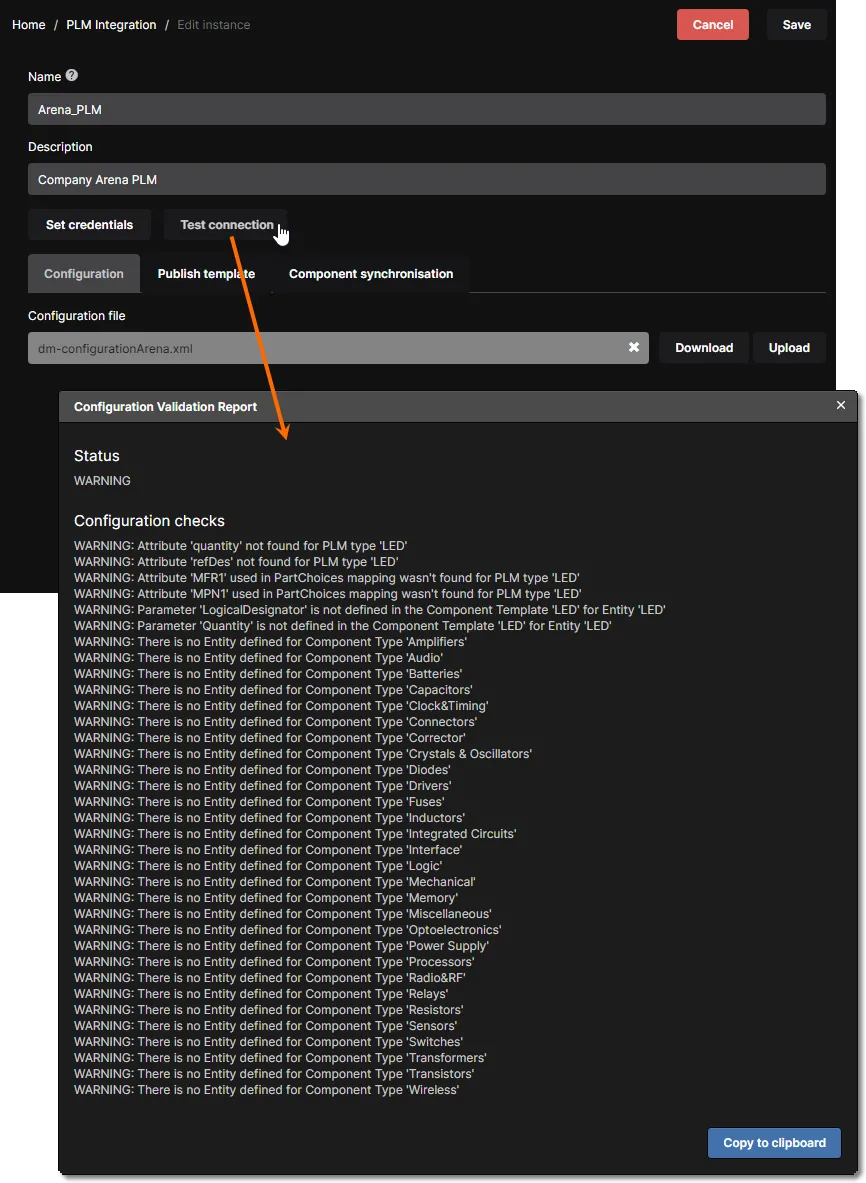Click warning for Component Type 'Optoelectronics'
The height and width of the screenshot is (1183, 866).
tap(287, 930)
